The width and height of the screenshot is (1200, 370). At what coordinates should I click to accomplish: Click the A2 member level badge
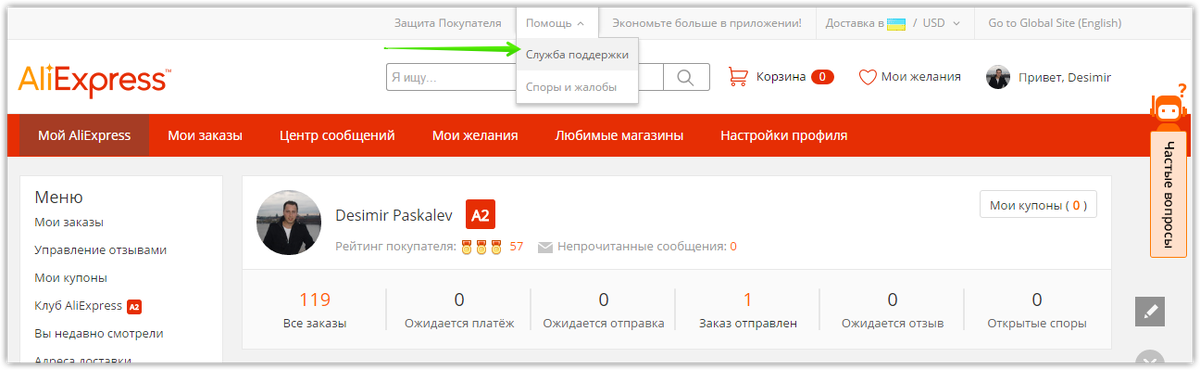click(481, 215)
